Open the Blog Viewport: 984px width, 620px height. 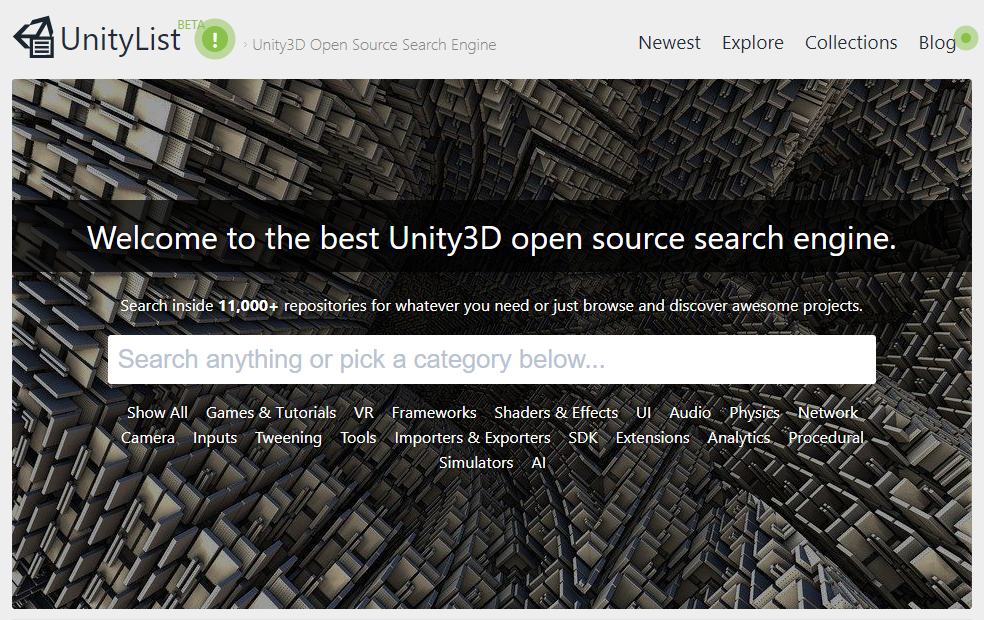point(937,43)
